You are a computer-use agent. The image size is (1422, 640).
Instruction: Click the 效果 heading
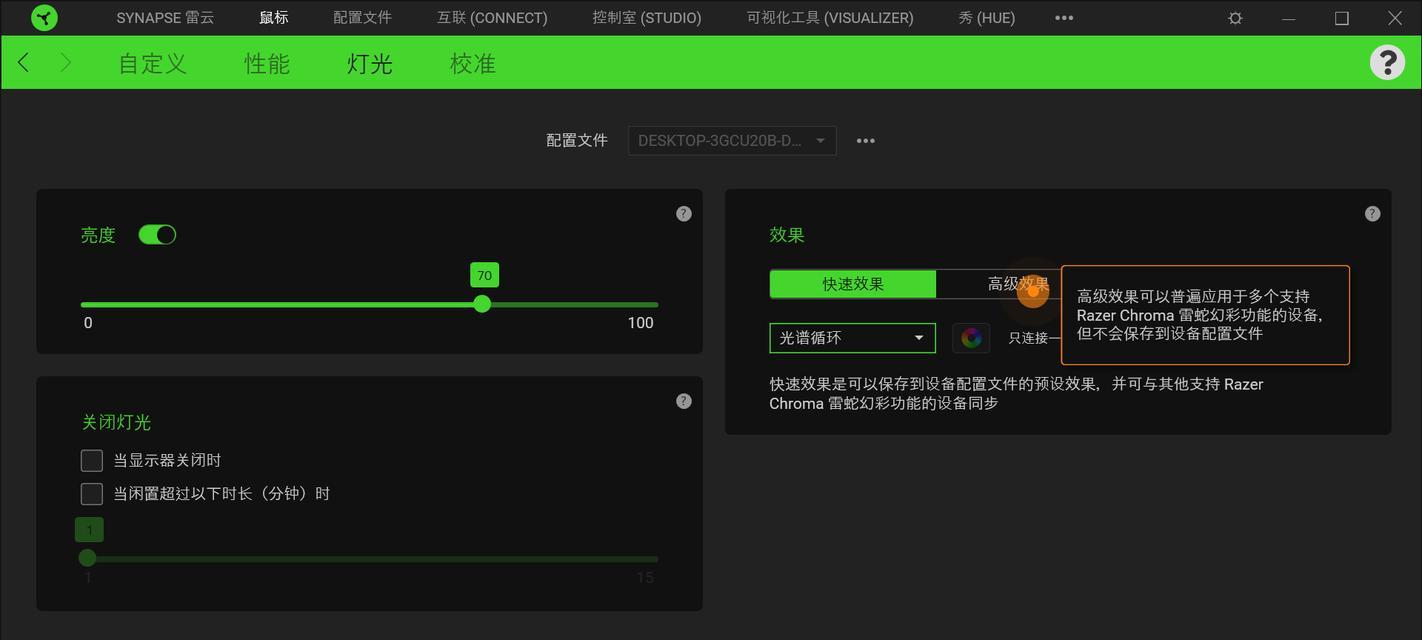pos(787,235)
